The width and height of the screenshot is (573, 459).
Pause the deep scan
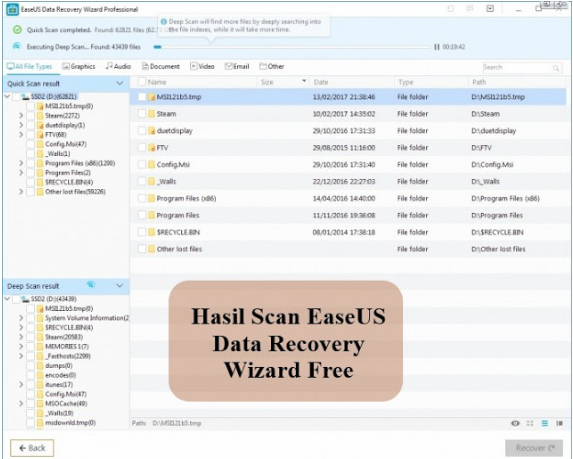(x=436, y=47)
